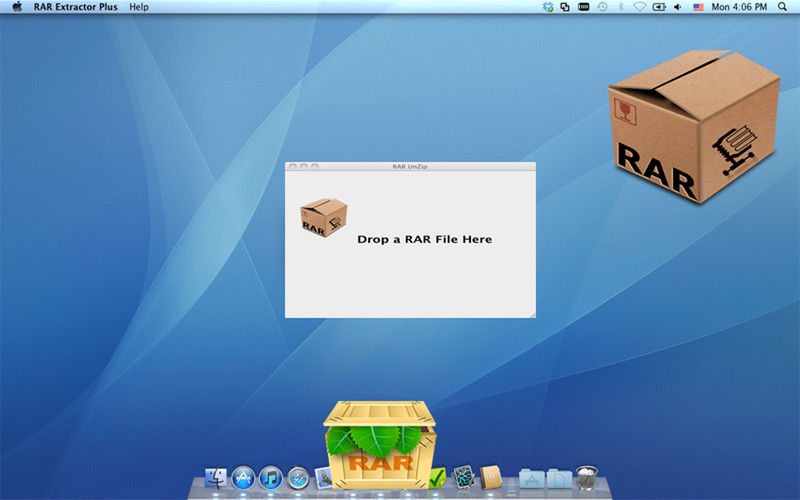Click the small RAR box icon in window

click(324, 217)
